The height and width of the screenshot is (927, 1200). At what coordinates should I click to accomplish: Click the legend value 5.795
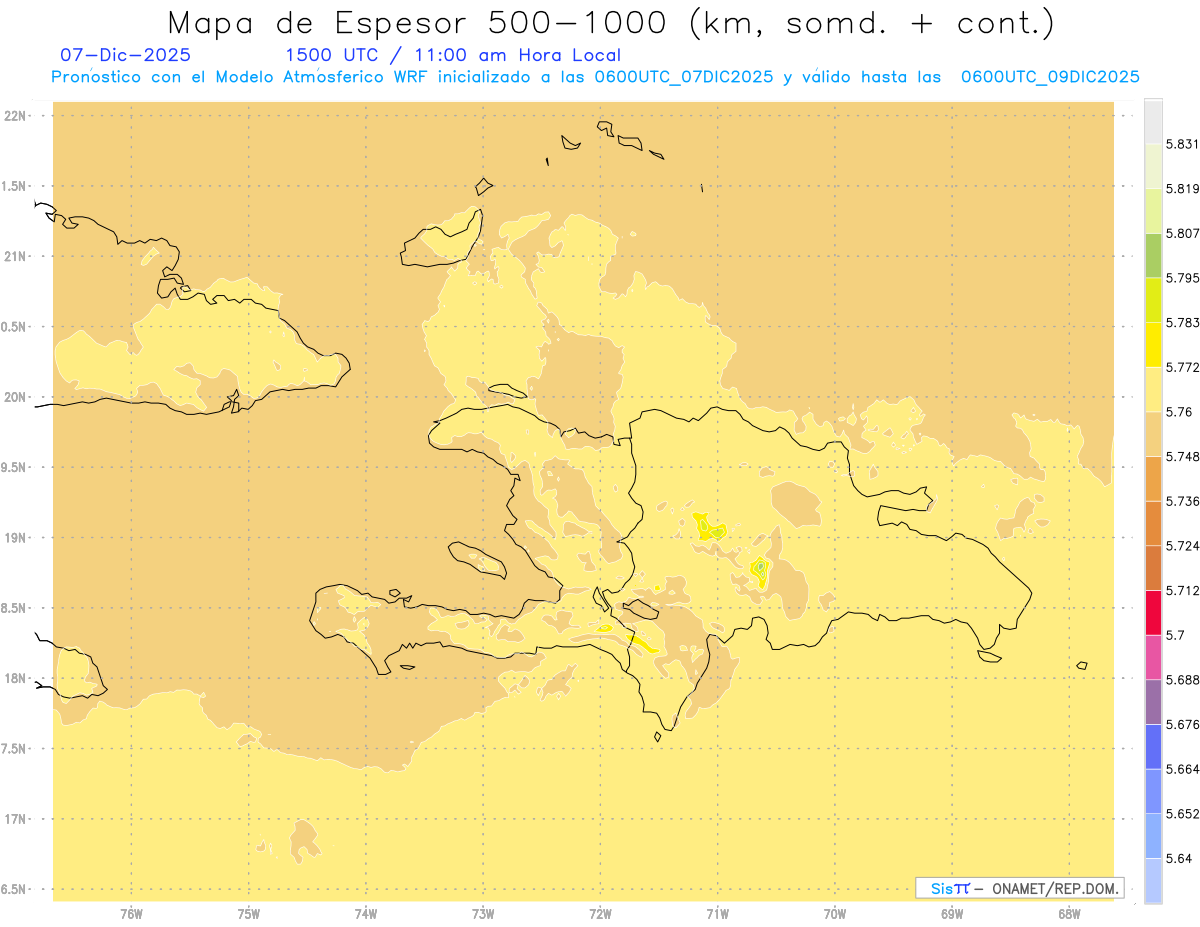(1183, 278)
